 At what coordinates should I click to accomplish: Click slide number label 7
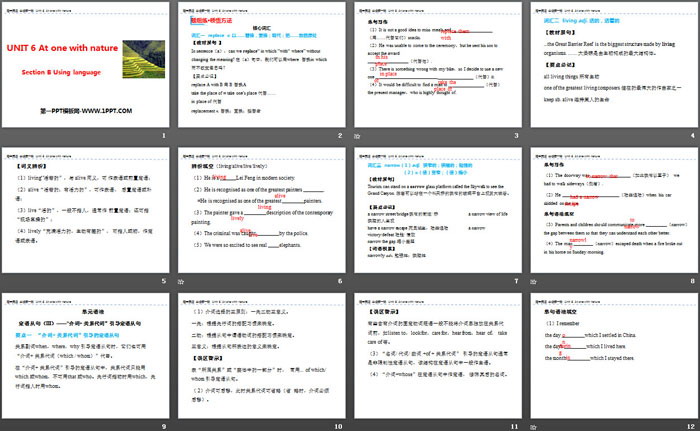tap(517, 281)
